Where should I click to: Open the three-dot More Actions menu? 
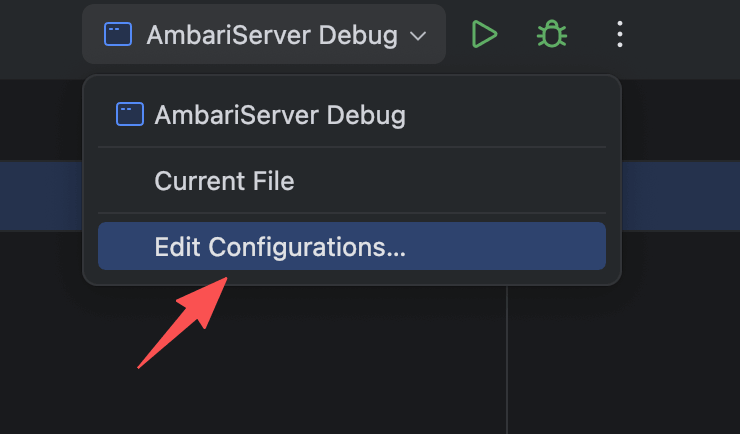(x=620, y=35)
